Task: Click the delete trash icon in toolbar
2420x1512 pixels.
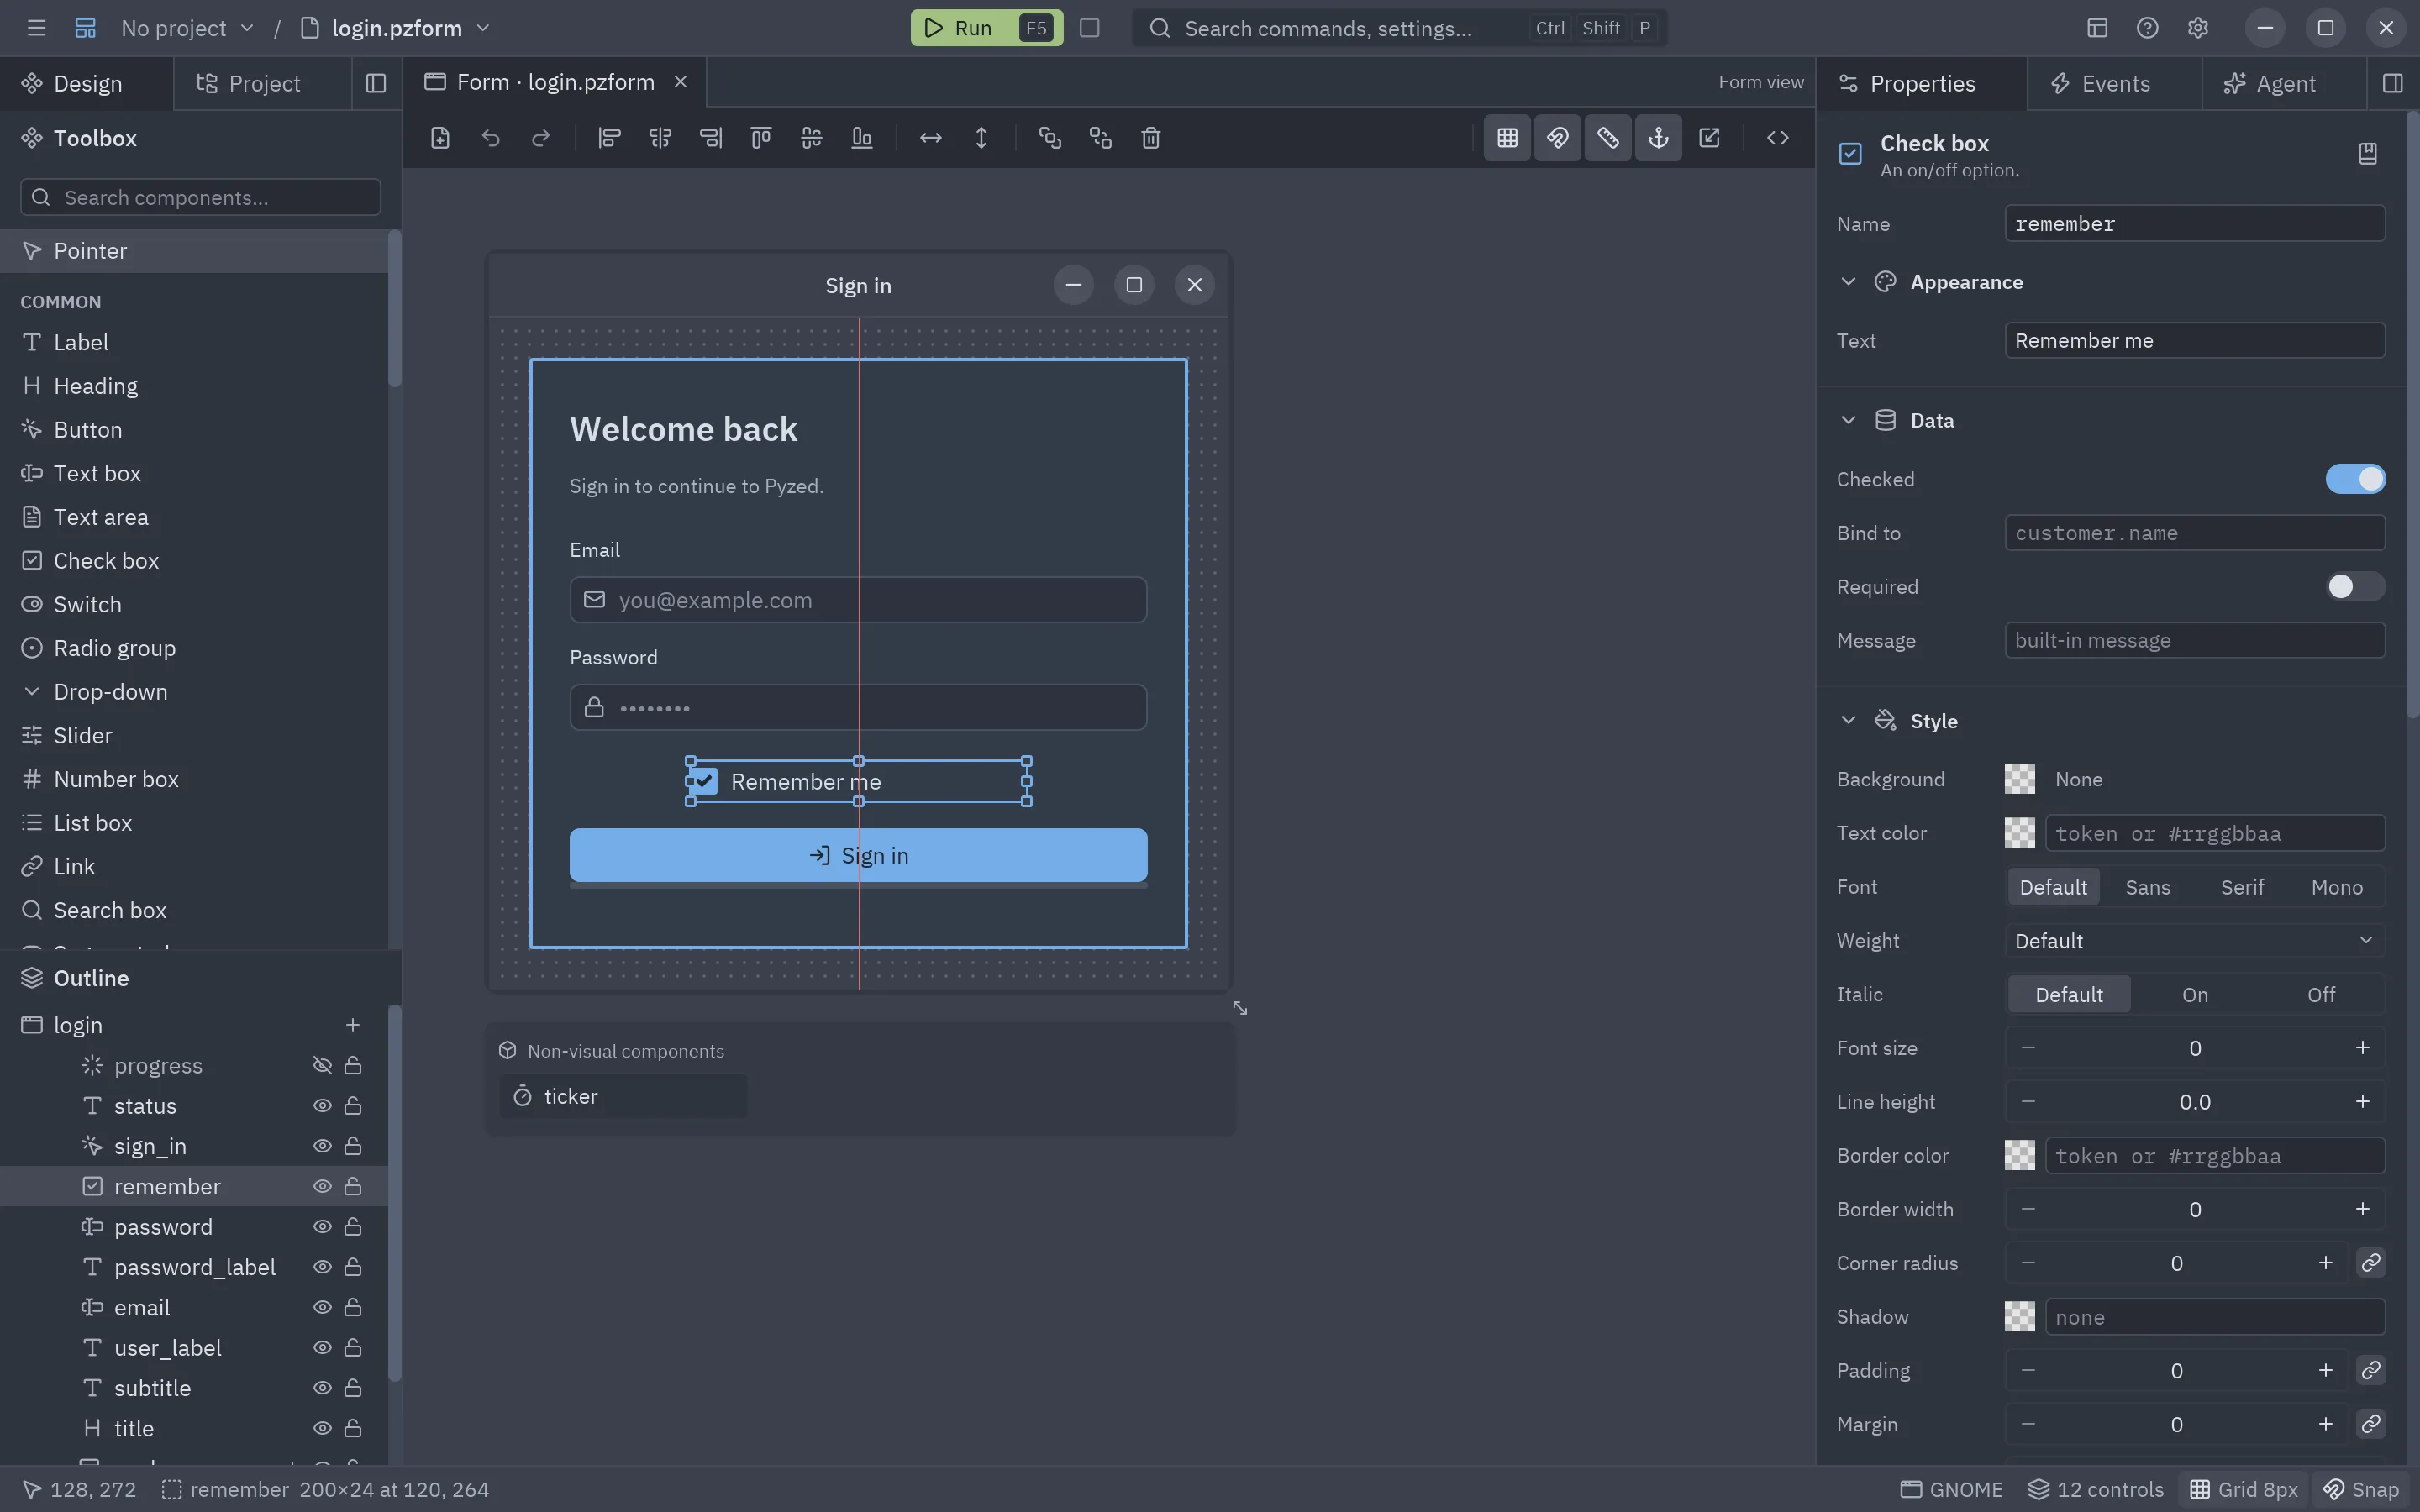Action: [1151, 138]
